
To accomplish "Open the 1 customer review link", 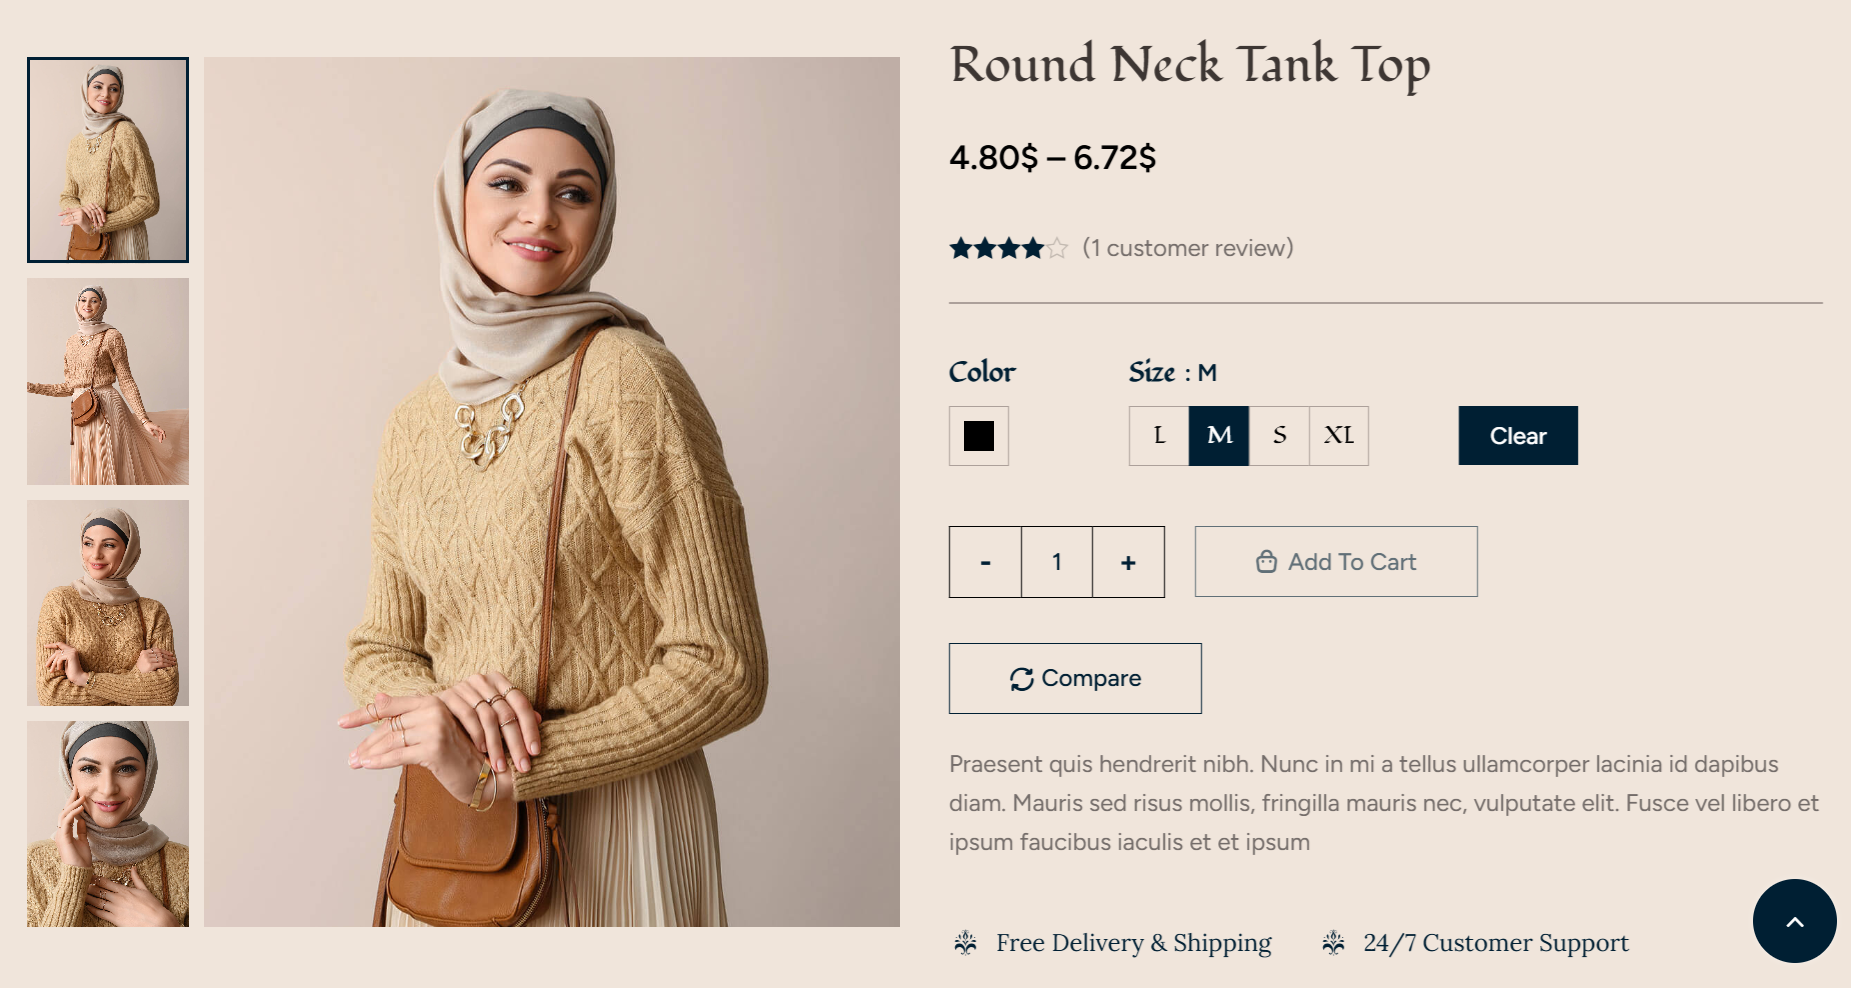I will click(x=1187, y=248).
